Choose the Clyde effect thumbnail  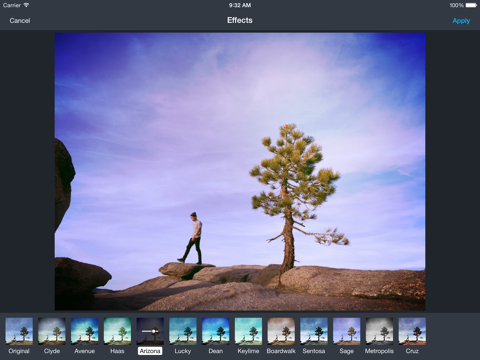(52, 331)
